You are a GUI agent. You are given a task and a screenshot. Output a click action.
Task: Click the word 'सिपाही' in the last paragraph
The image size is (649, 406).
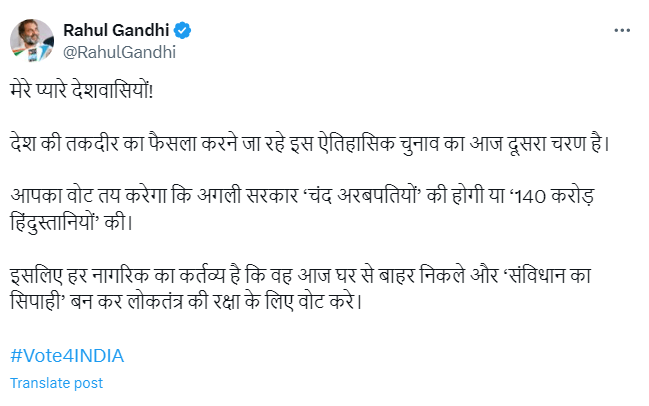click(37, 300)
